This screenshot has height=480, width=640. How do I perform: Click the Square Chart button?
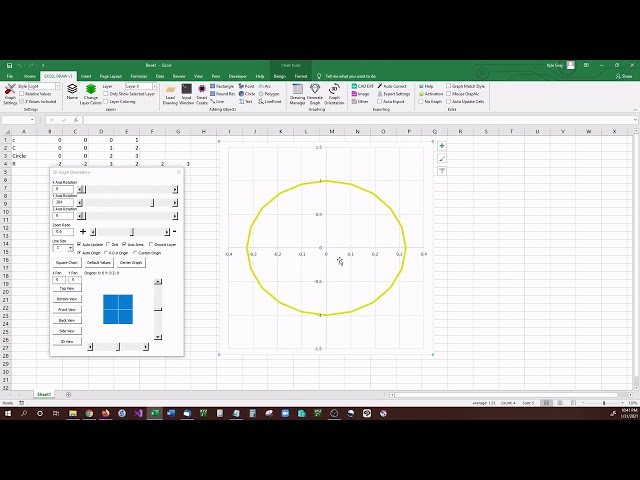(67, 262)
